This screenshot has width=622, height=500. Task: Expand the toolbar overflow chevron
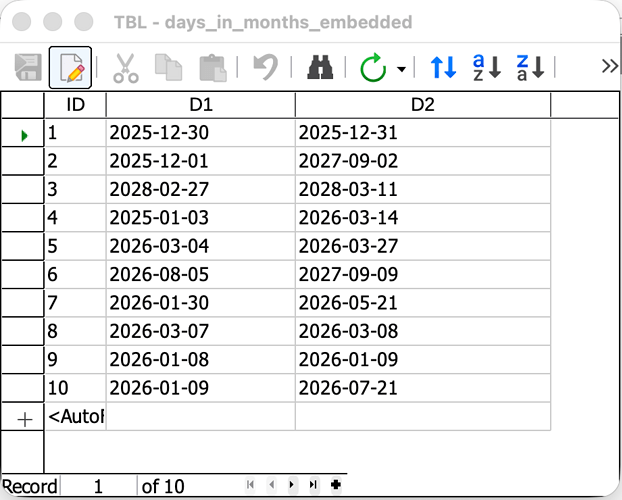point(609,67)
